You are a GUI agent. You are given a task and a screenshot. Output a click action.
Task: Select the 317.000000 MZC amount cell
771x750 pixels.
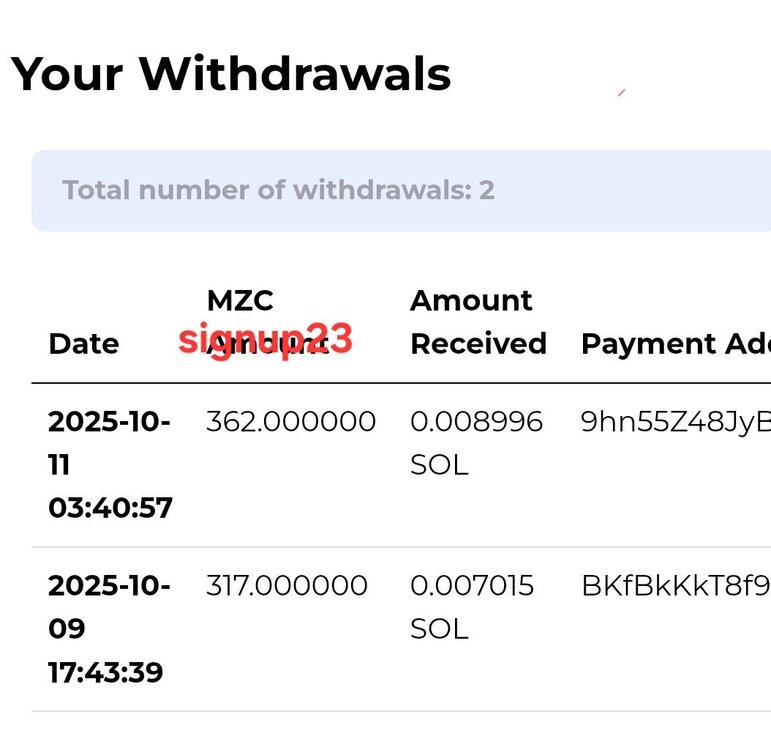[287, 585]
